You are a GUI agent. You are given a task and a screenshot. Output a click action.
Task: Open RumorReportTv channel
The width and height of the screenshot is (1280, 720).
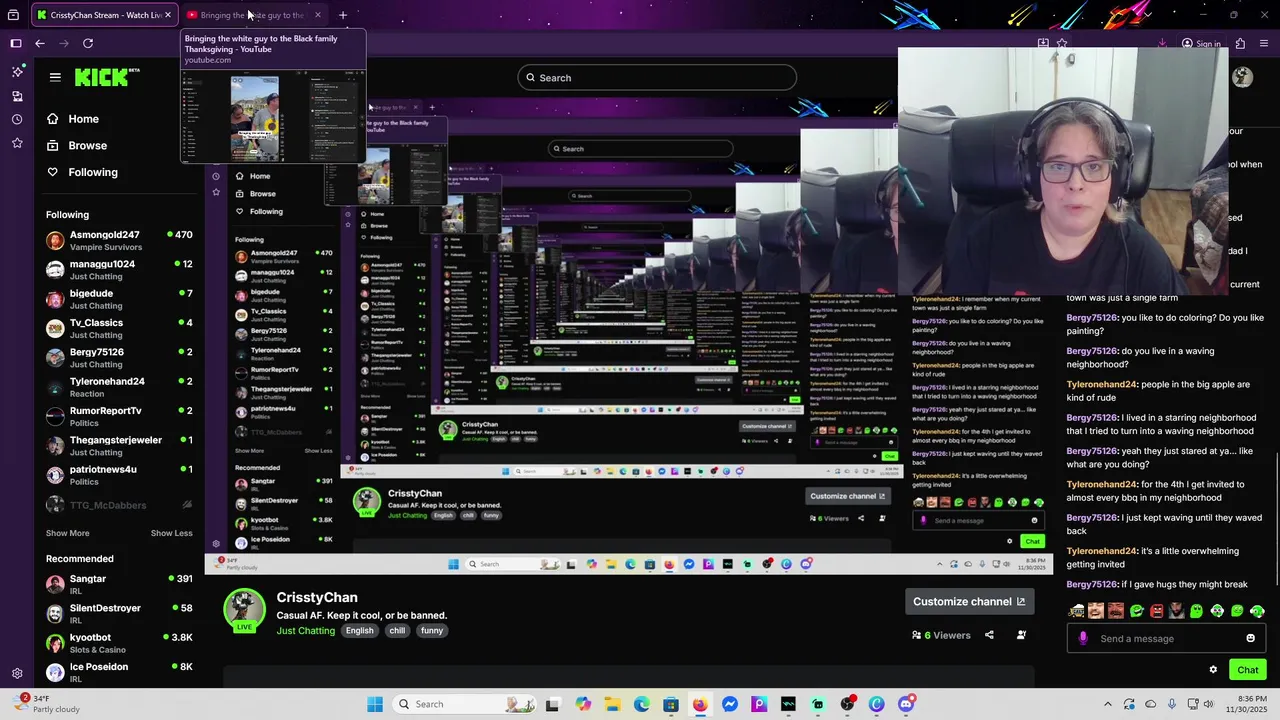pos(119,416)
